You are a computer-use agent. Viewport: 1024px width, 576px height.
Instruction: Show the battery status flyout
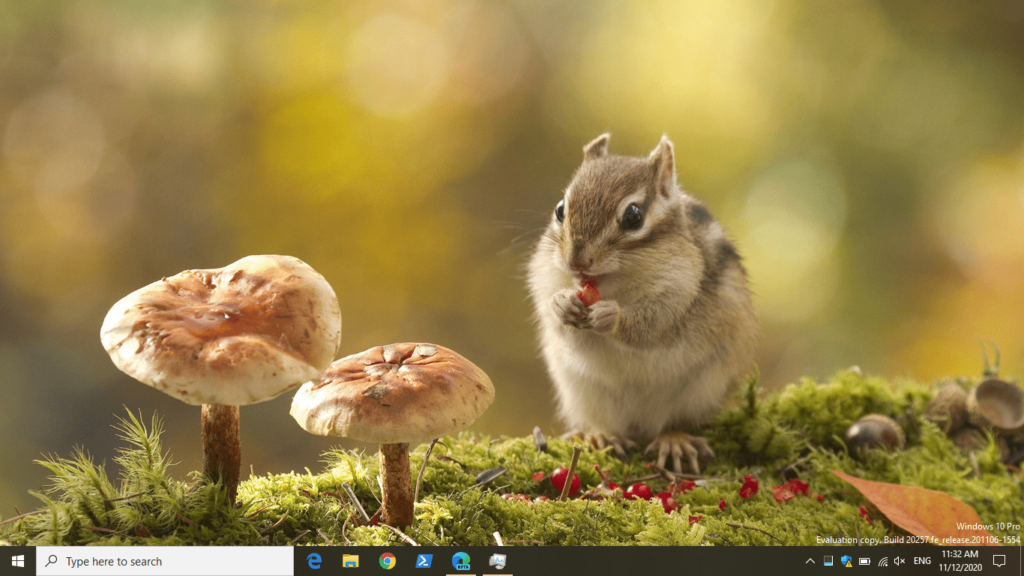tap(864, 561)
